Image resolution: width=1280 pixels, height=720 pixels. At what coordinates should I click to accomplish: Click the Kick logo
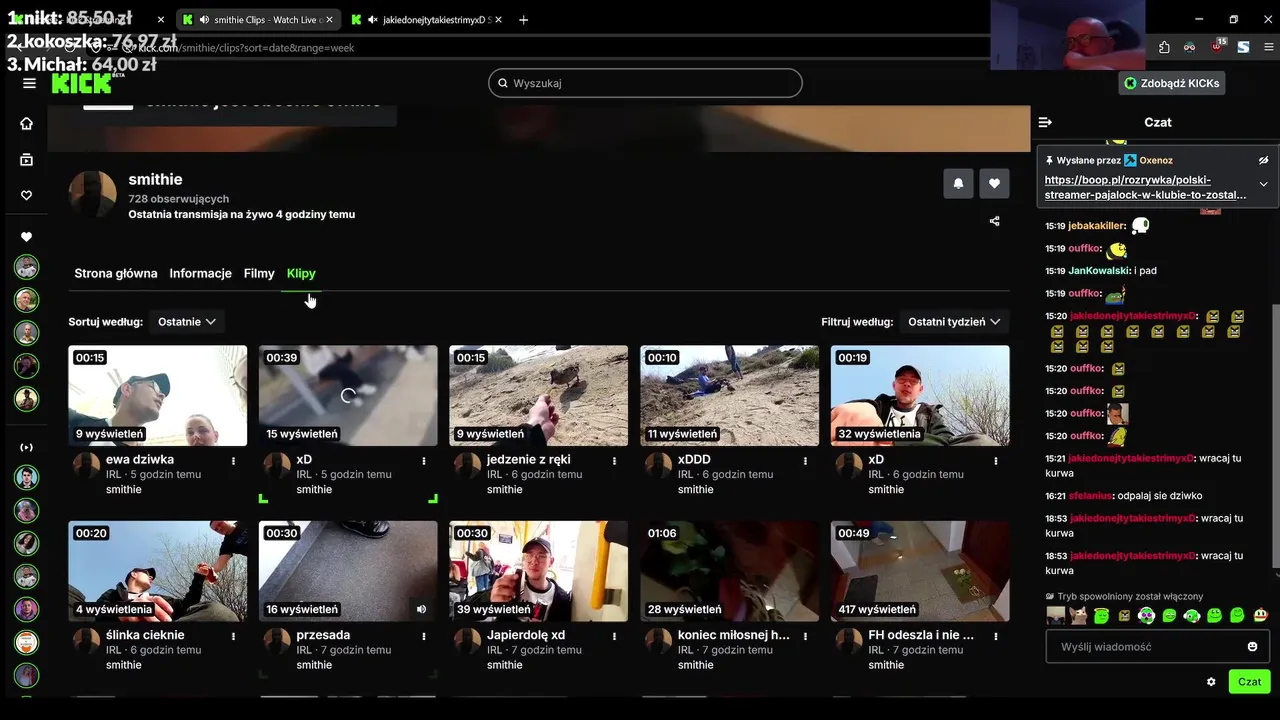pos(82,83)
